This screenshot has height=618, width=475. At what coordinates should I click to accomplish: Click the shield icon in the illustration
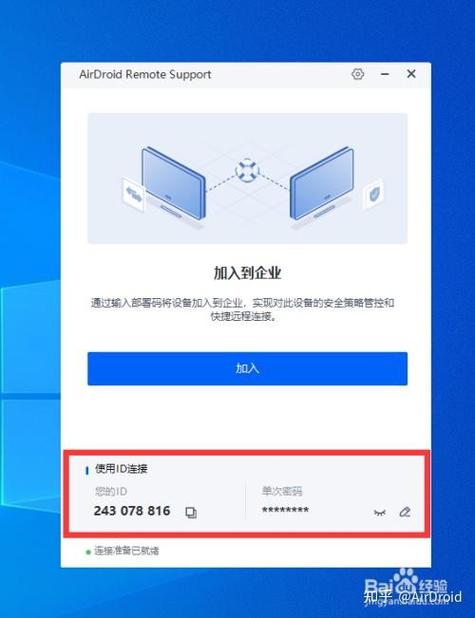tap(373, 194)
